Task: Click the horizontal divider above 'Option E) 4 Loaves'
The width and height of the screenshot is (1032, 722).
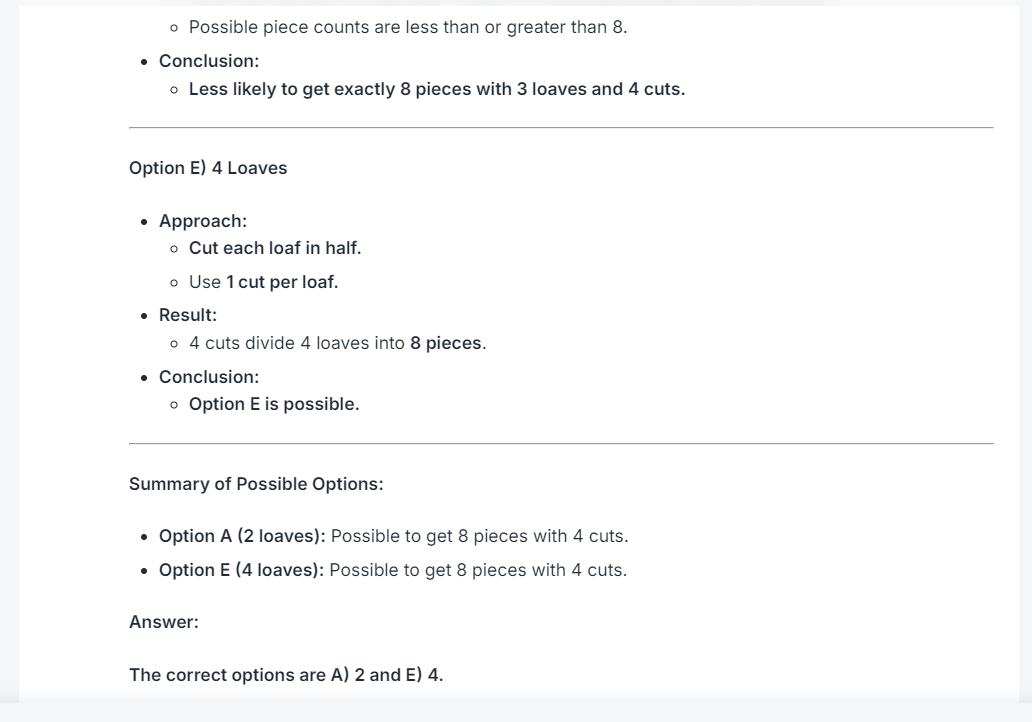Action: [x=561, y=128]
